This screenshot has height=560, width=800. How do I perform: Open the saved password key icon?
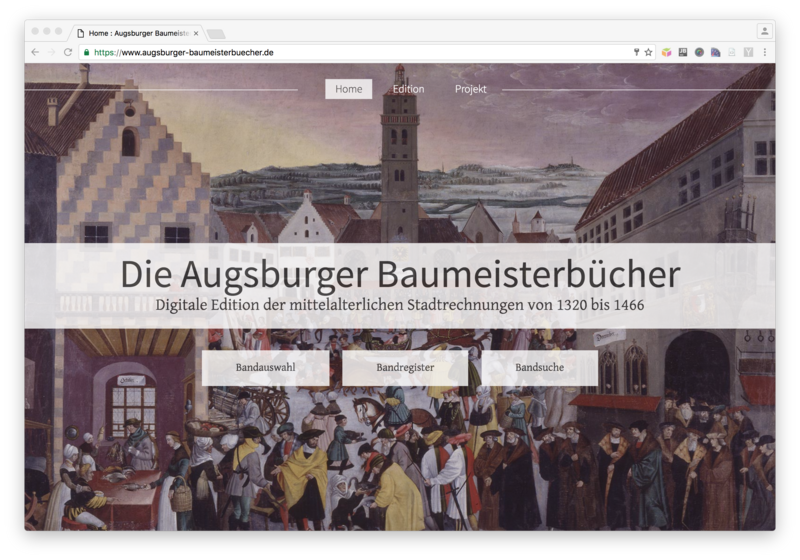[x=635, y=52]
